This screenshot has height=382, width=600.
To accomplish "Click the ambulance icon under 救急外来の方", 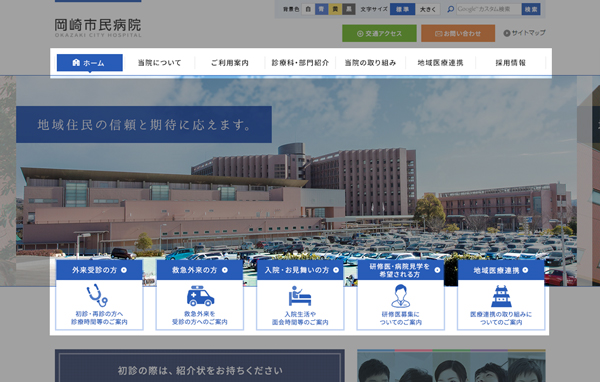I will (x=200, y=296).
